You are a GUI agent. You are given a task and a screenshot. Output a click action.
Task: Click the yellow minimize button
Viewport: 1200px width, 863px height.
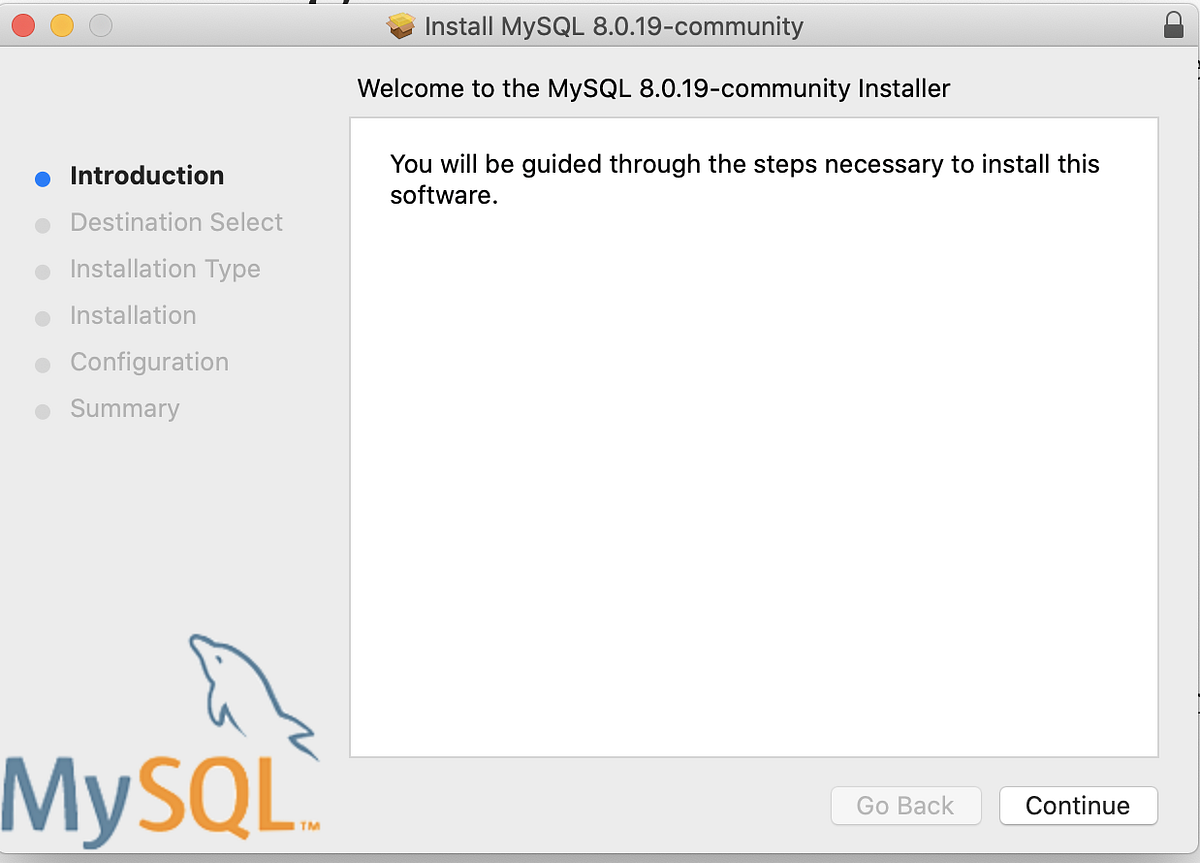point(61,26)
